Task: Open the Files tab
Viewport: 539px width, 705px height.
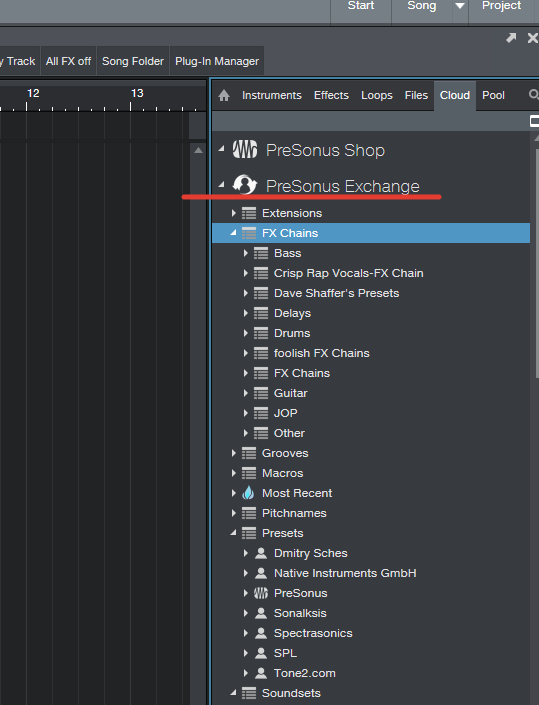Action: click(x=416, y=95)
